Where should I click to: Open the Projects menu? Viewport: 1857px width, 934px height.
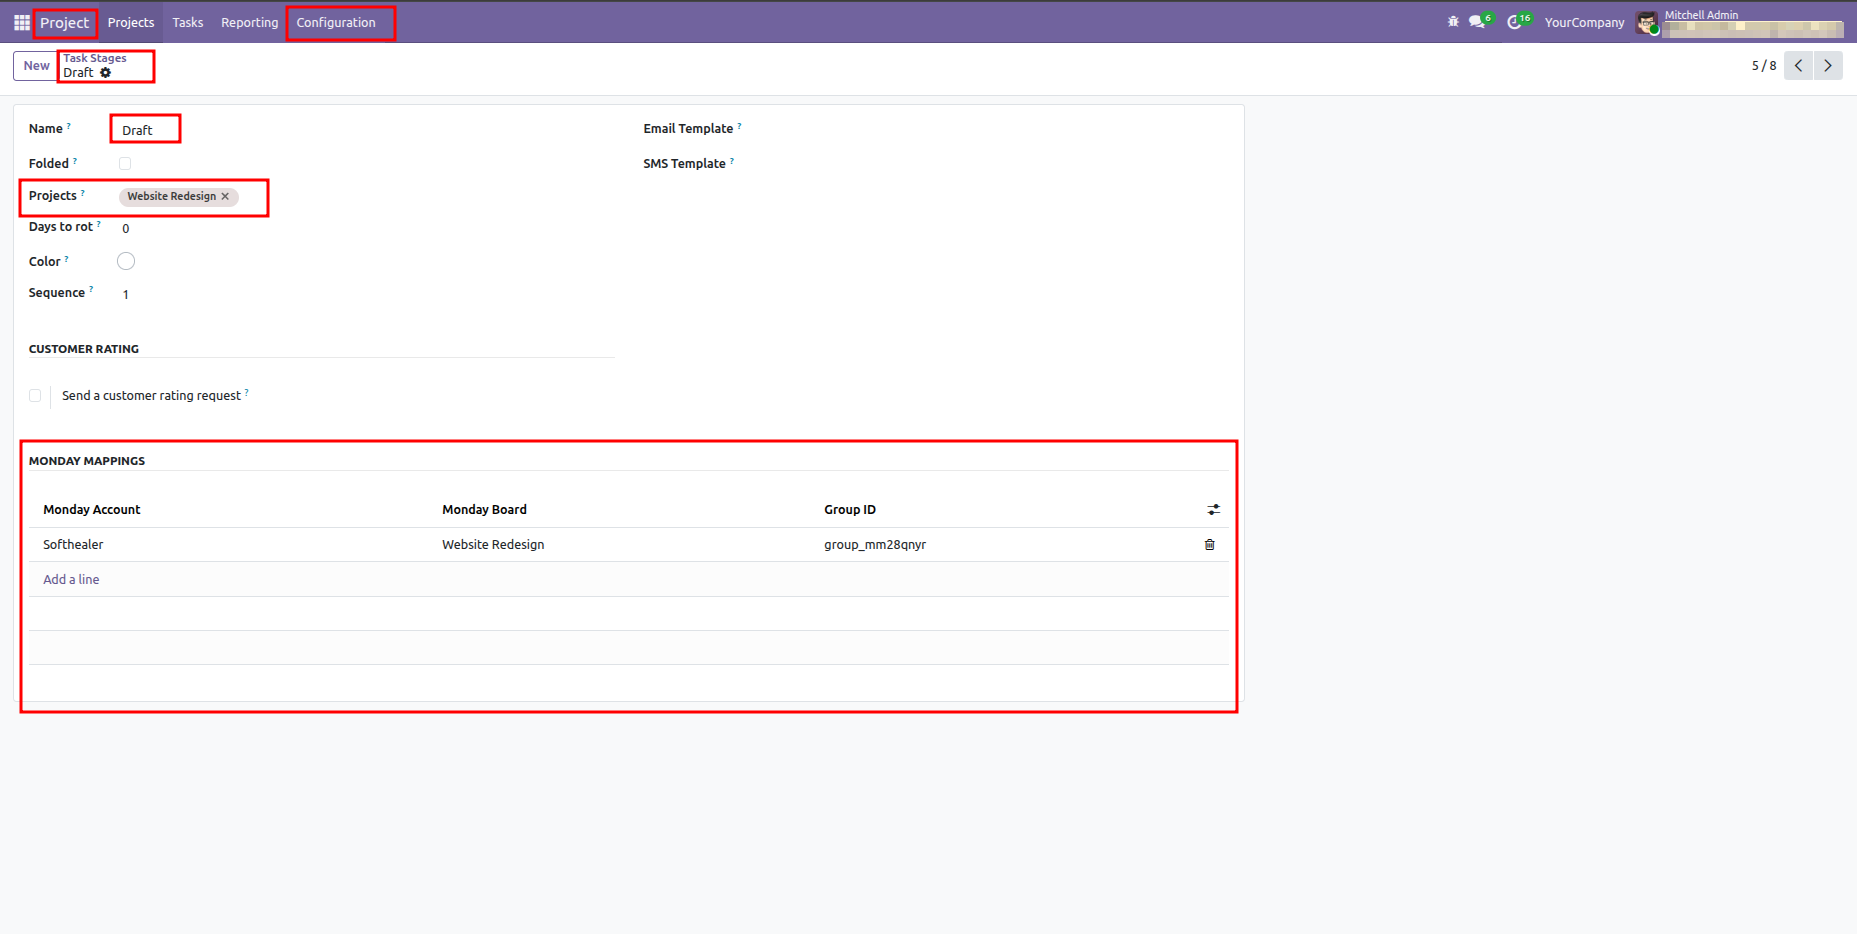[131, 22]
